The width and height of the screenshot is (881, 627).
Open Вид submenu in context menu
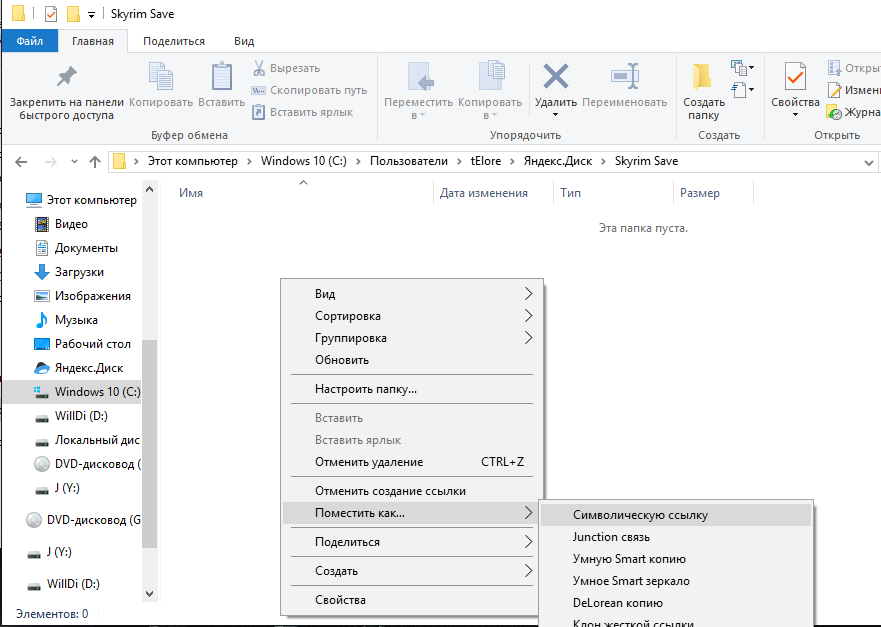pyautogui.click(x=412, y=294)
